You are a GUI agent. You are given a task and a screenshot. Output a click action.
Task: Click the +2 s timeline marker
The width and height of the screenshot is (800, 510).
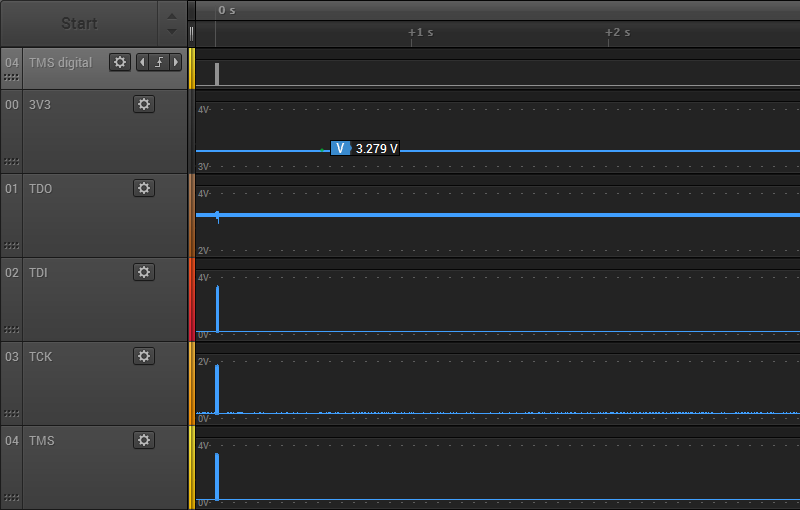pos(617,33)
